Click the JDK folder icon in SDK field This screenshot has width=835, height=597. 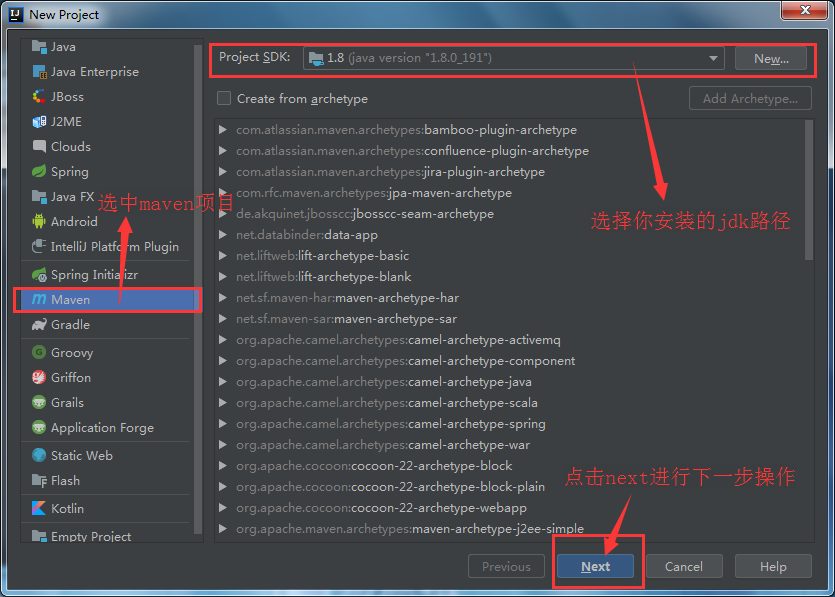(316, 59)
